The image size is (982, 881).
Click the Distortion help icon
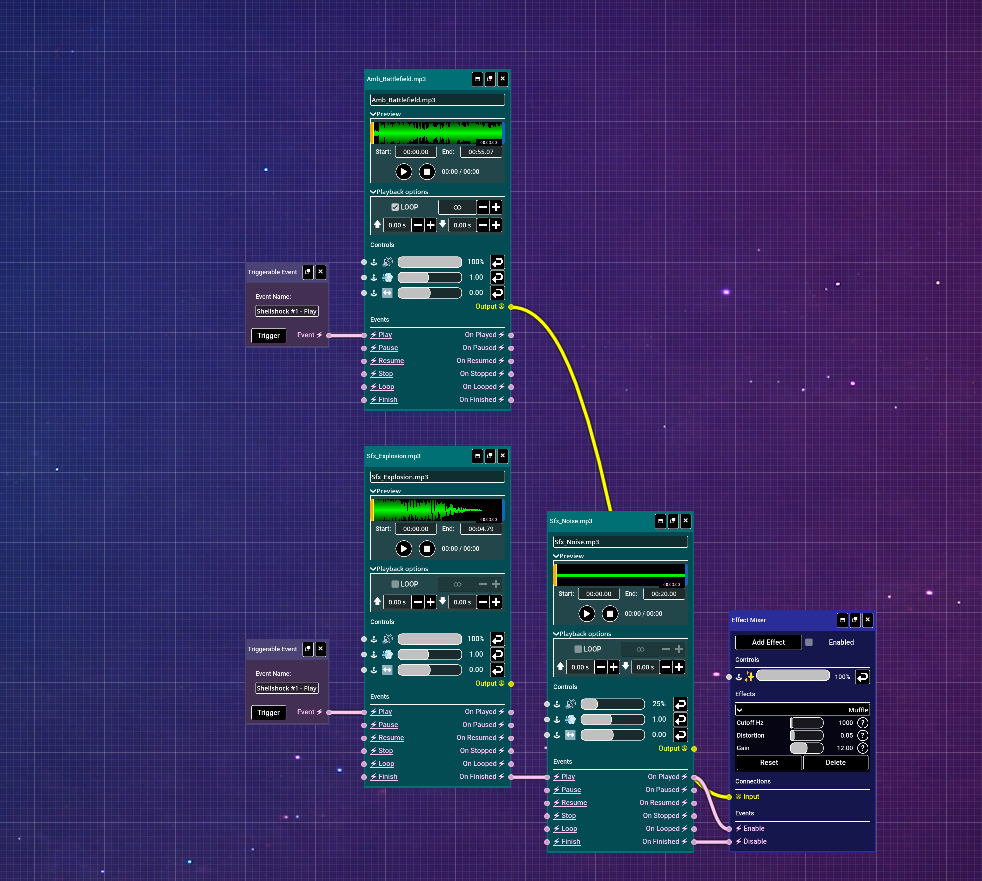point(860,735)
